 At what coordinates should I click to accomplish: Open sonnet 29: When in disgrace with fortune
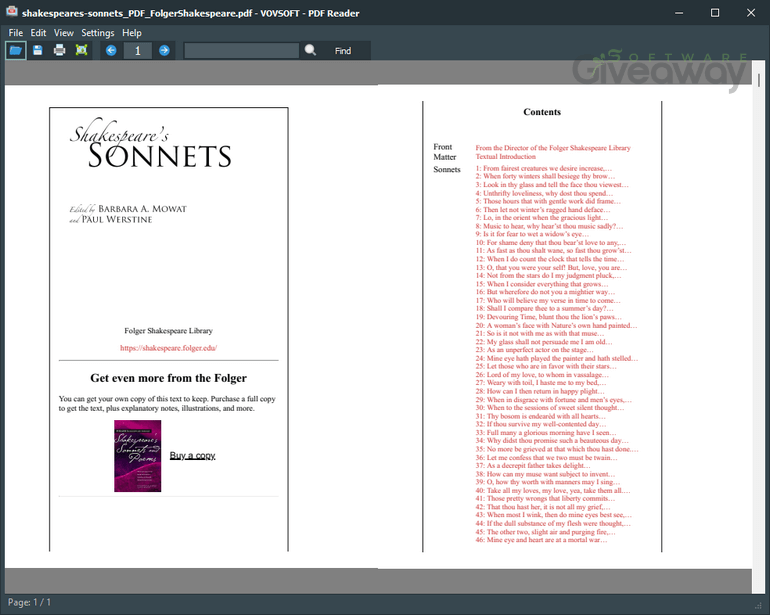[x=553, y=400]
